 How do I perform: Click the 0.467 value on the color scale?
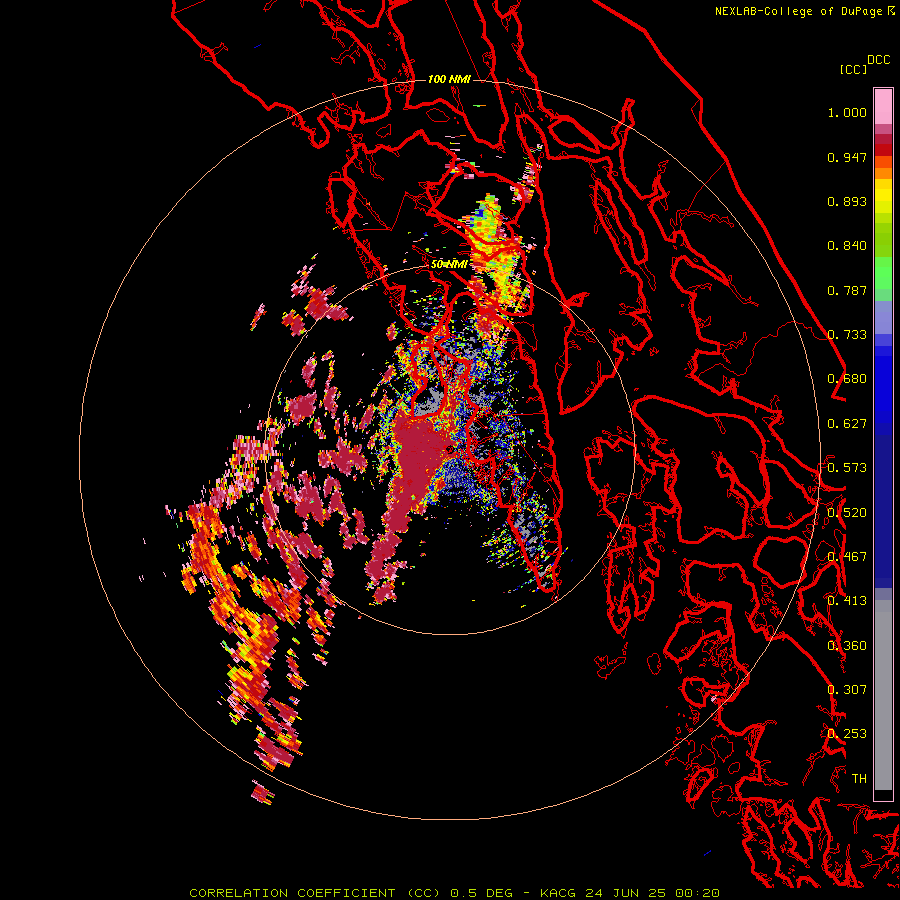click(x=847, y=557)
